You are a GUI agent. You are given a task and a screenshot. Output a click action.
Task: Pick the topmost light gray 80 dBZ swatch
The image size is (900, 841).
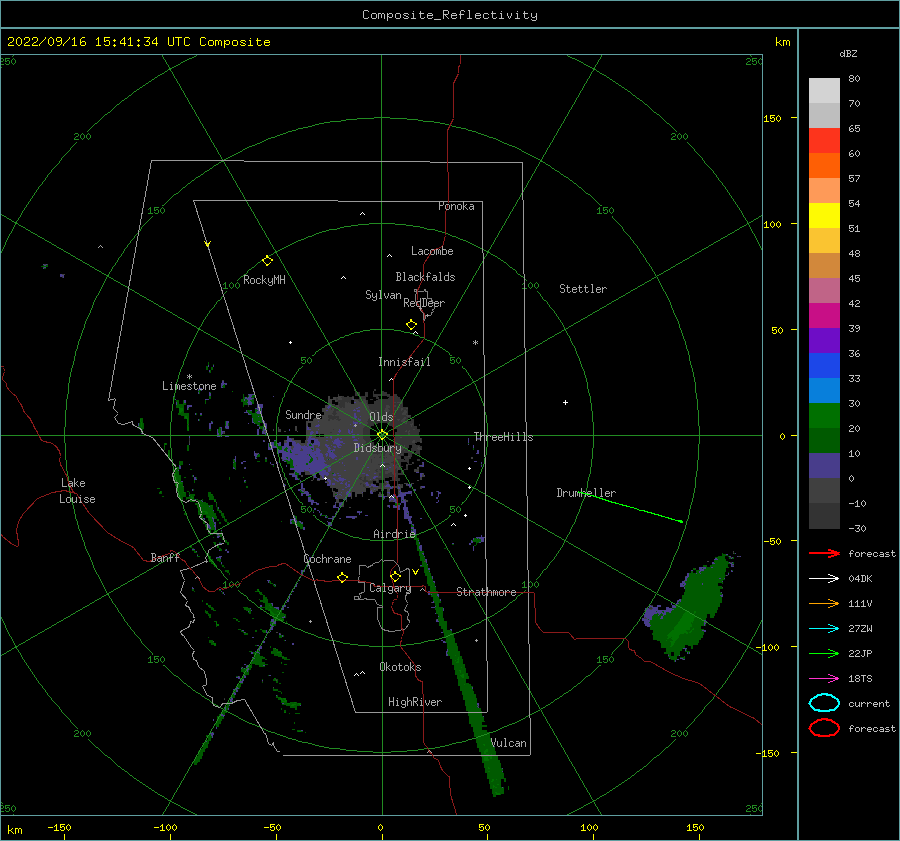point(824,91)
